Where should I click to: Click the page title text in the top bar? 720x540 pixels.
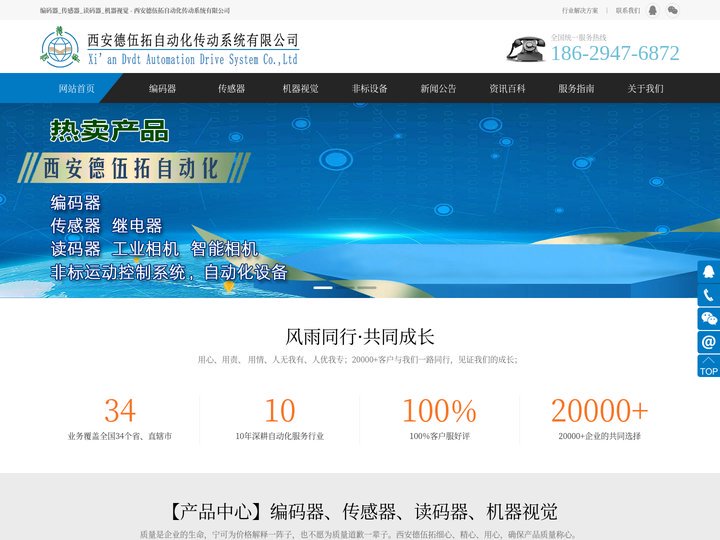135,11
